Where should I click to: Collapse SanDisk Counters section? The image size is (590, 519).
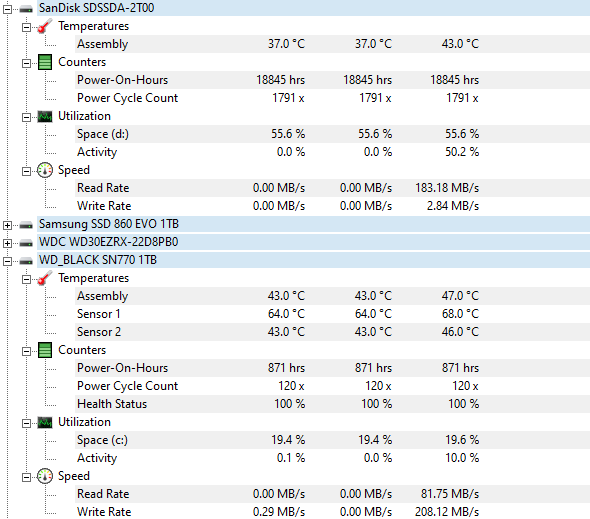(26, 63)
